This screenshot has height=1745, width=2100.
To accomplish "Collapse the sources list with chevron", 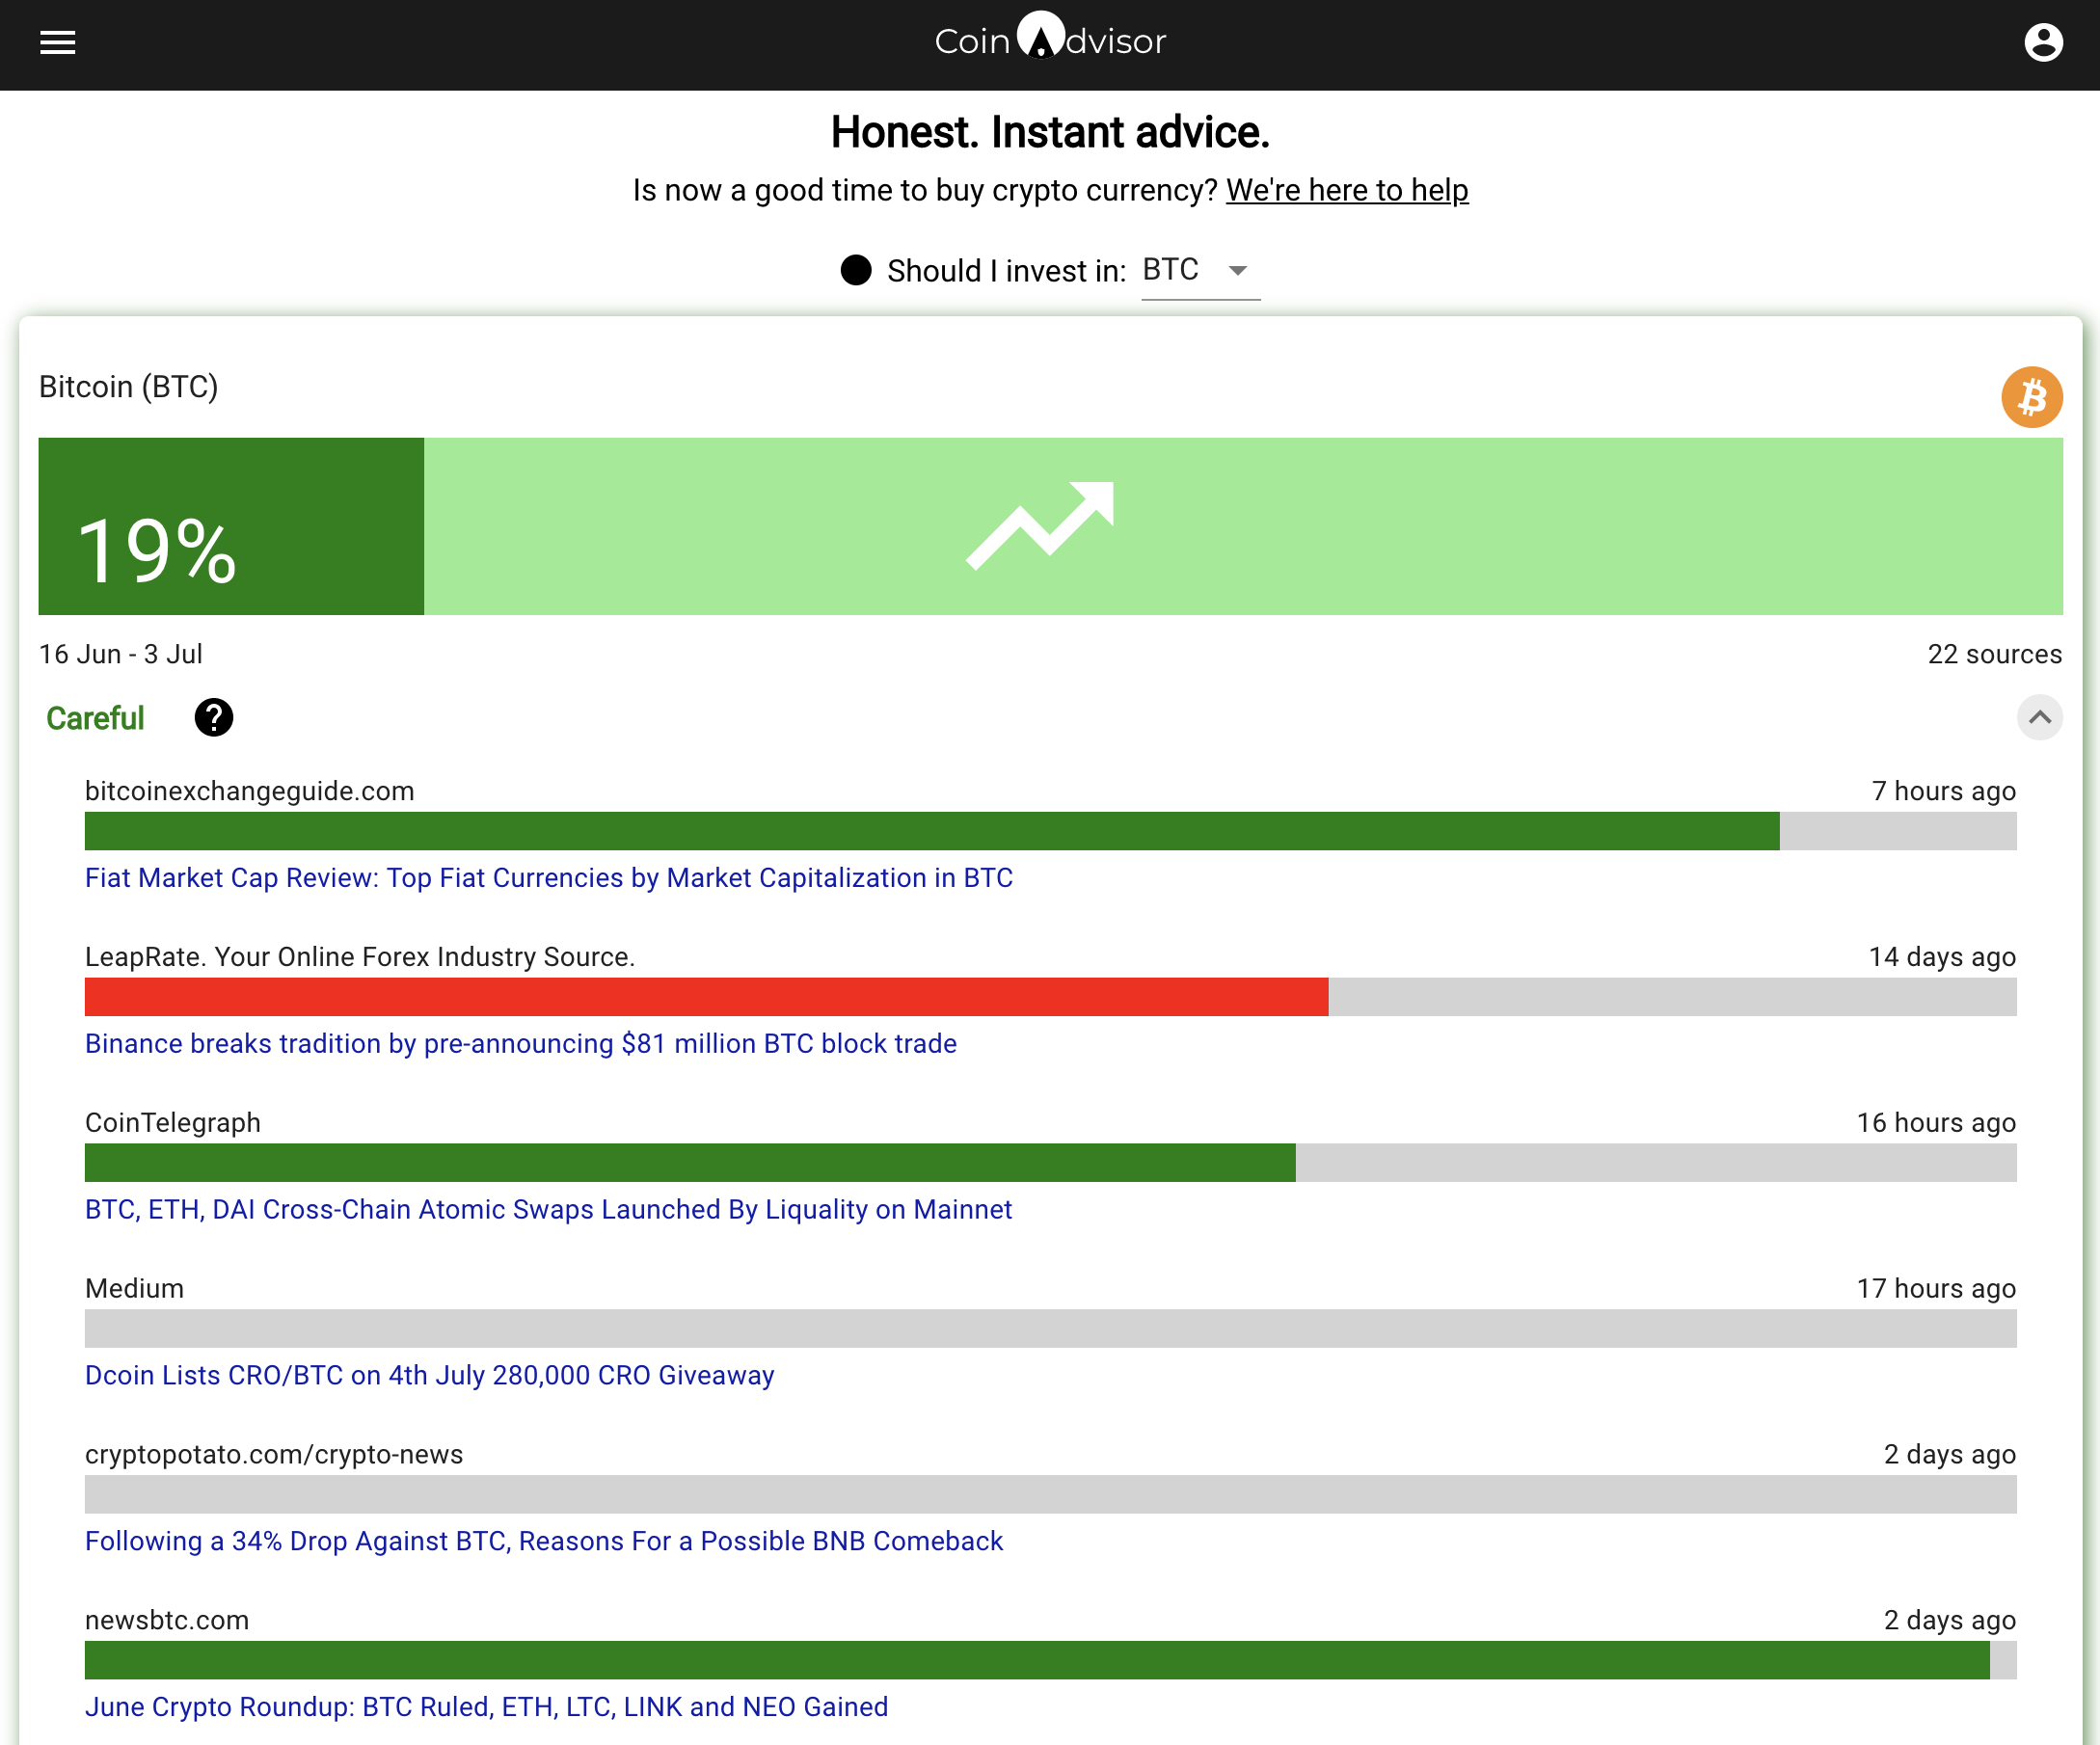I will [2039, 717].
